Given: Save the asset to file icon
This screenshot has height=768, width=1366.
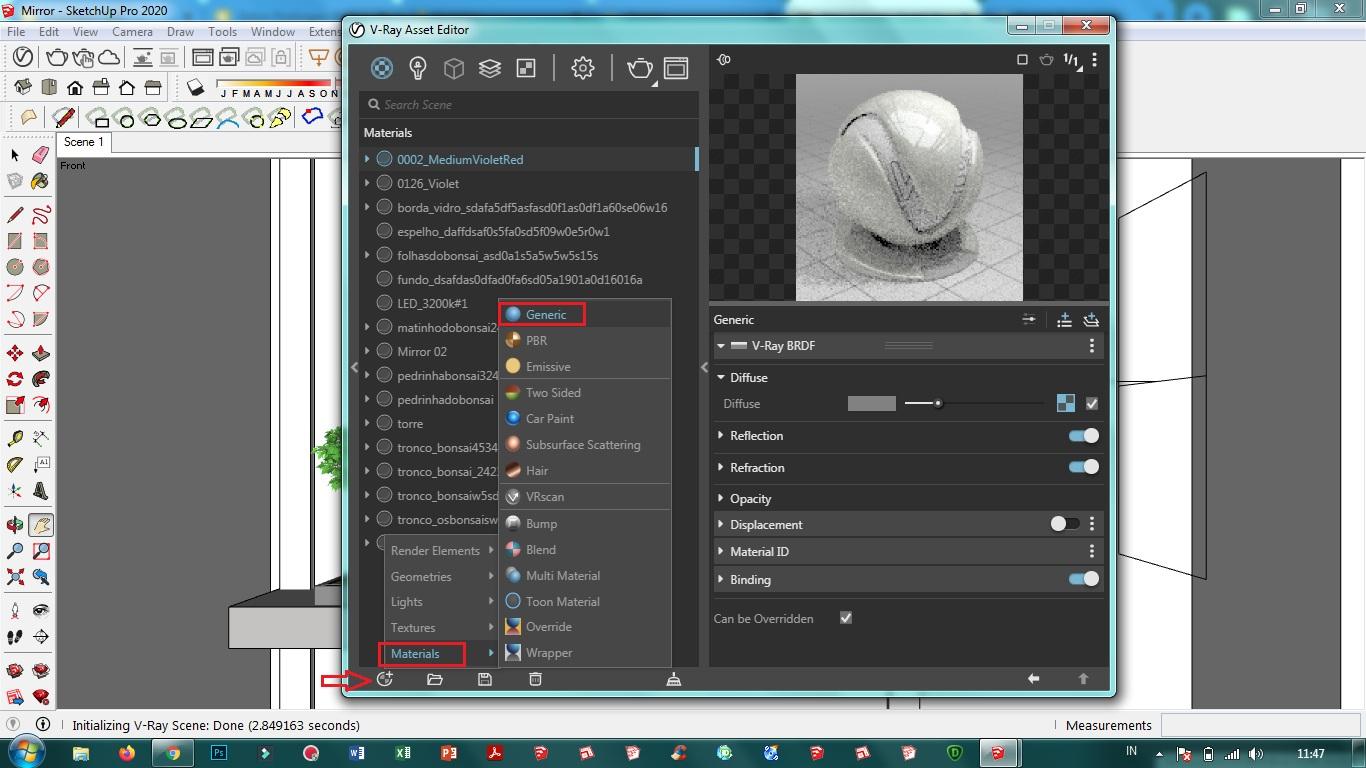Looking at the screenshot, I should point(485,679).
